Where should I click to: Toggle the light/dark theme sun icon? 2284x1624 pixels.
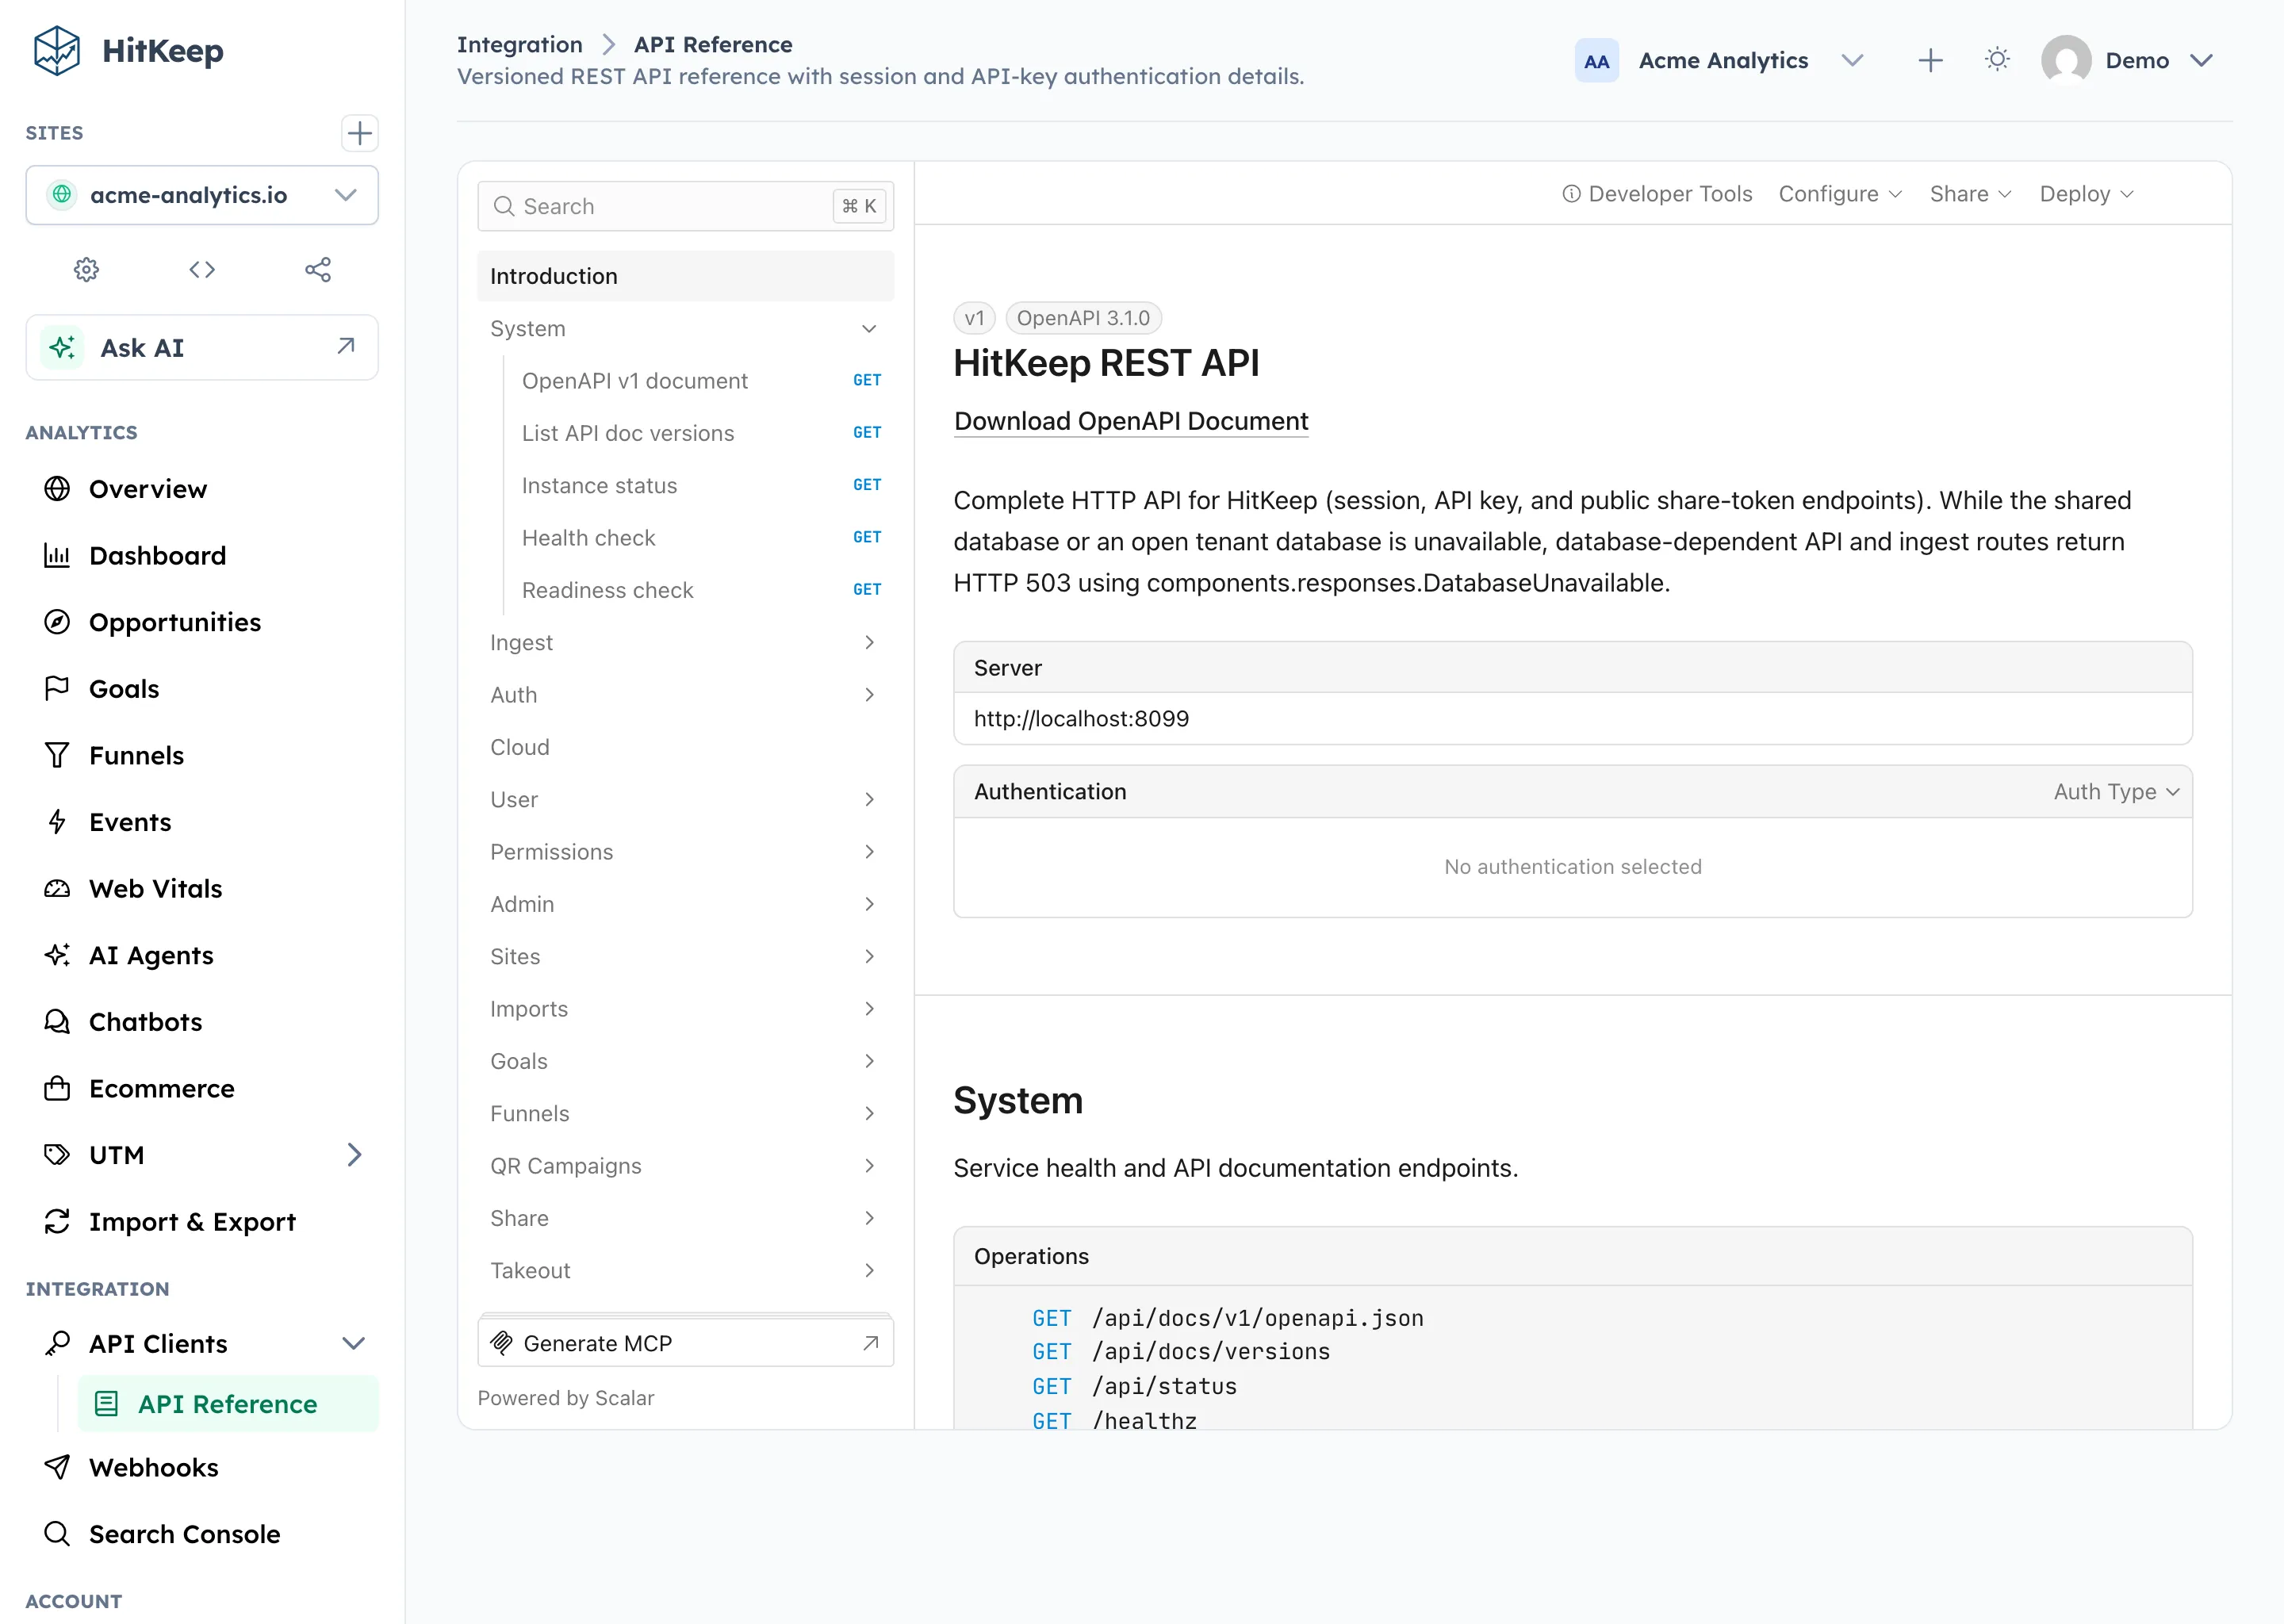pyautogui.click(x=1997, y=60)
